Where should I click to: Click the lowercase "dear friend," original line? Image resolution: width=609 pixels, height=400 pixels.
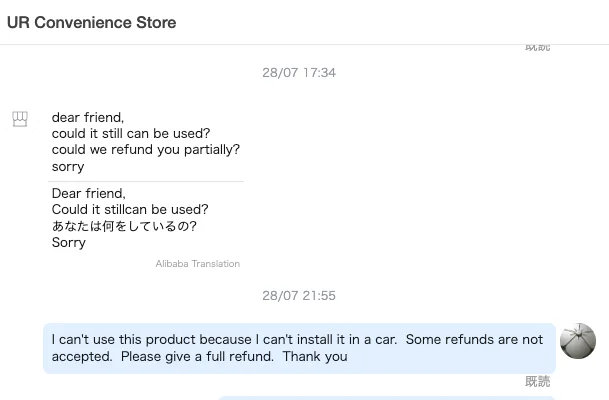click(88, 118)
